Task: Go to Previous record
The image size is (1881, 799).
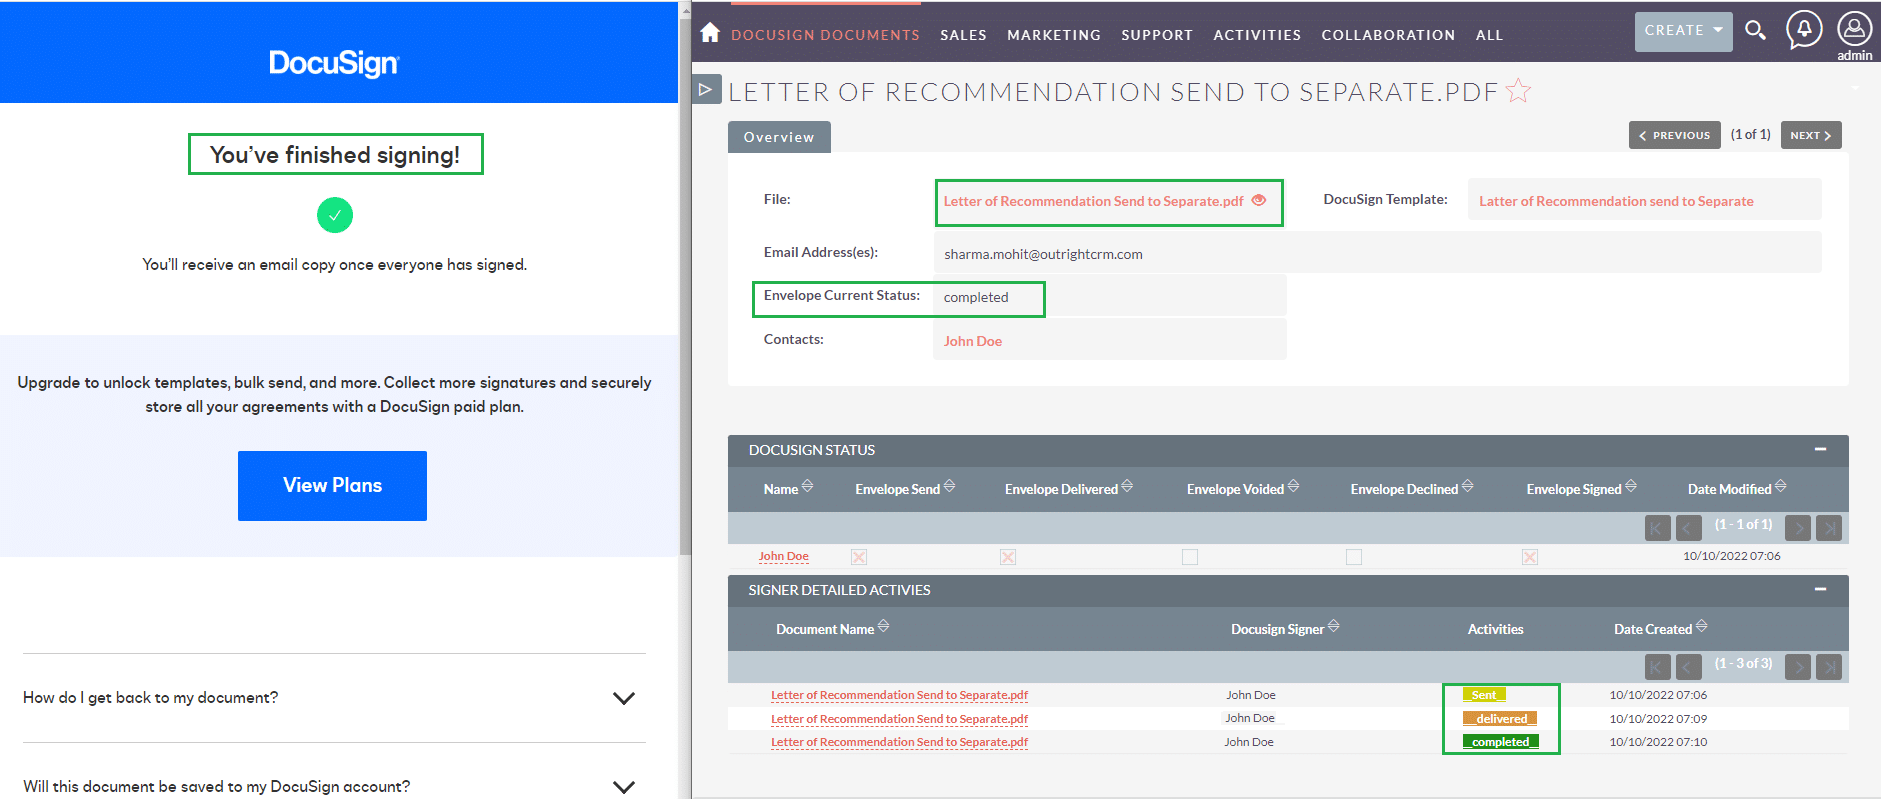Action: (1674, 135)
